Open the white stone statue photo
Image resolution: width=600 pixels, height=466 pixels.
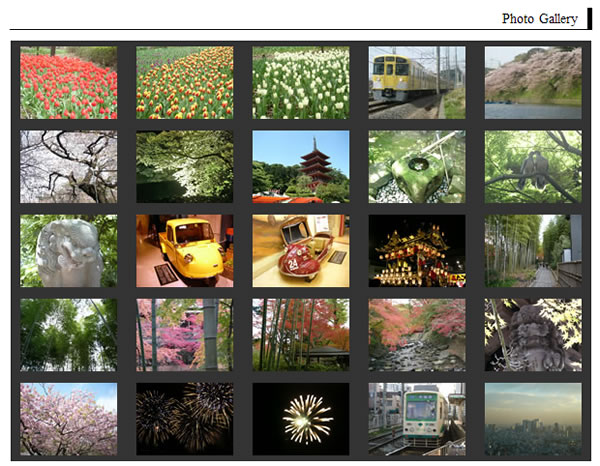(x=68, y=251)
